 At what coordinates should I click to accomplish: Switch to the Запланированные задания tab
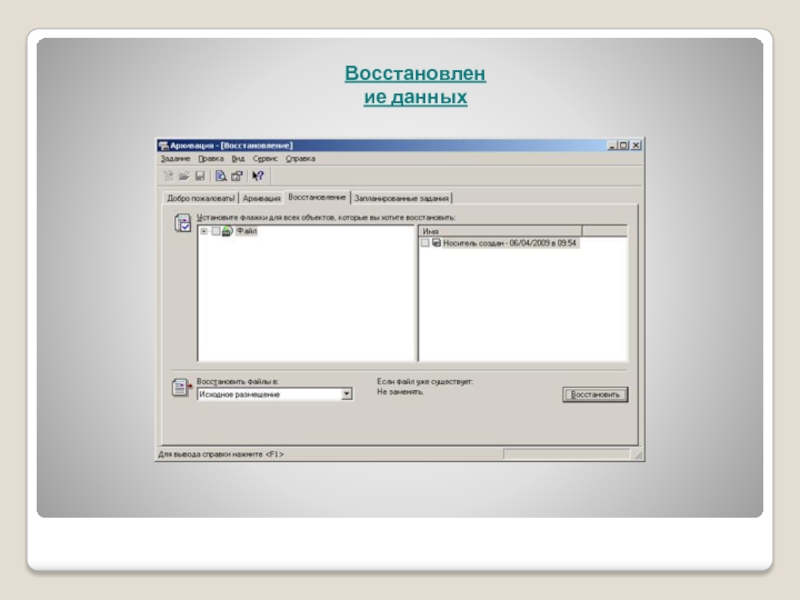pos(401,198)
